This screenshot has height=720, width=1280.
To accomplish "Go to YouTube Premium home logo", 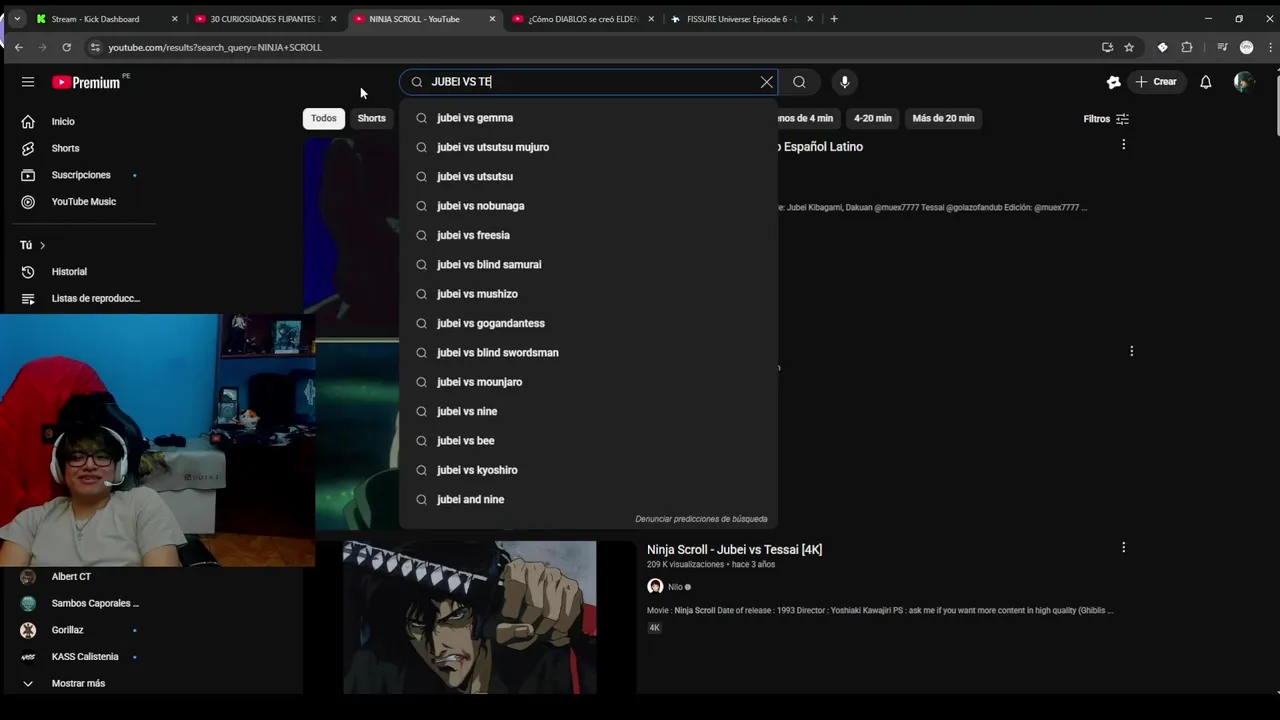I will [x=86, y=82].
